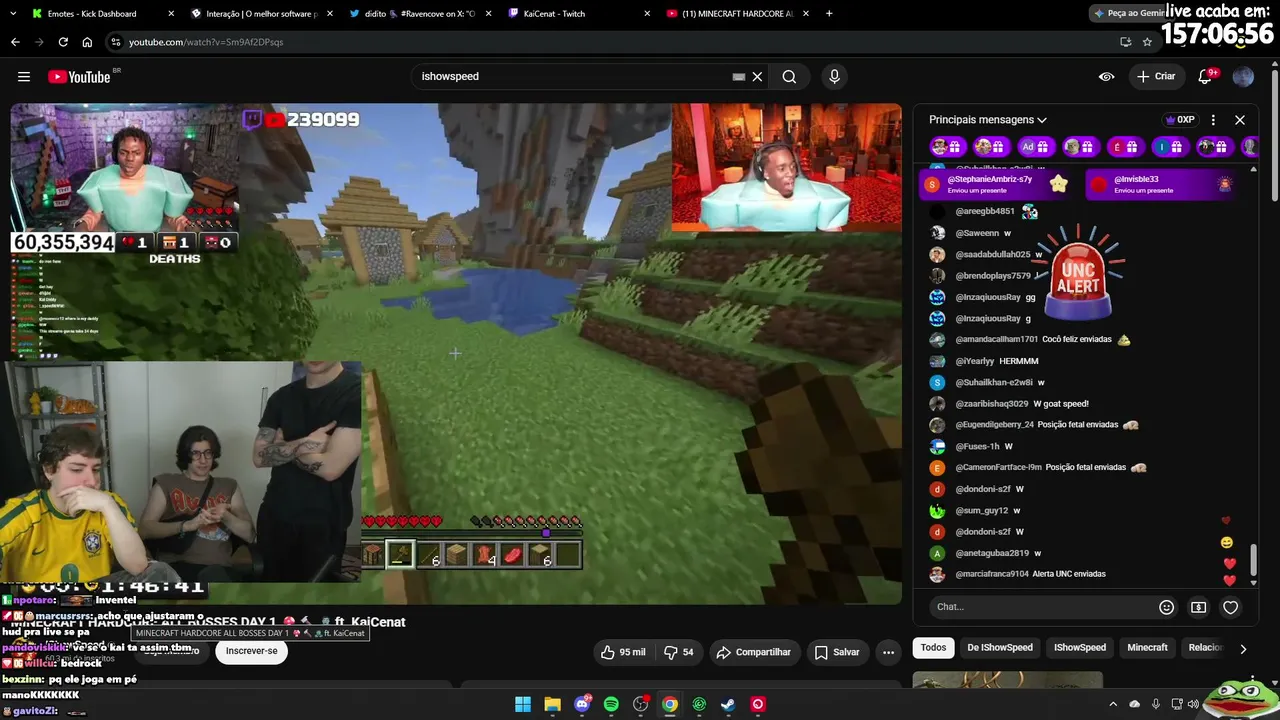Click the Ad gift chip in ticker

pos(1036,147)
